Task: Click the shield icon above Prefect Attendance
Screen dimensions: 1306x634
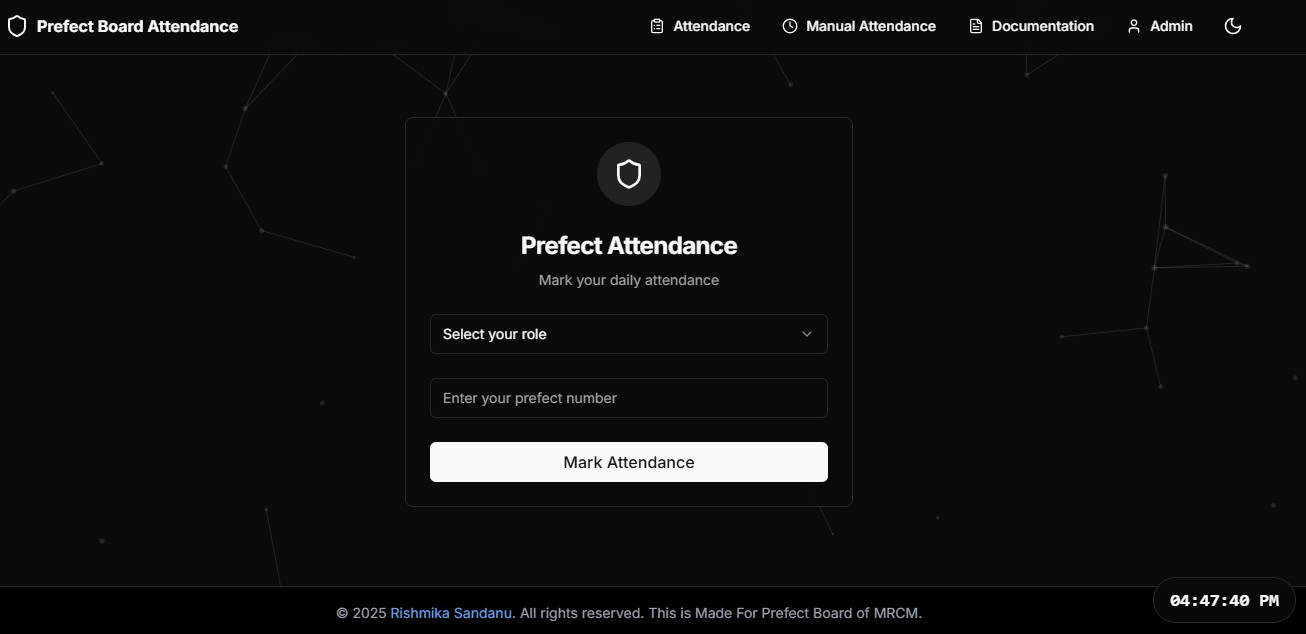Action: pyautogui.click(x=628, y=173)
